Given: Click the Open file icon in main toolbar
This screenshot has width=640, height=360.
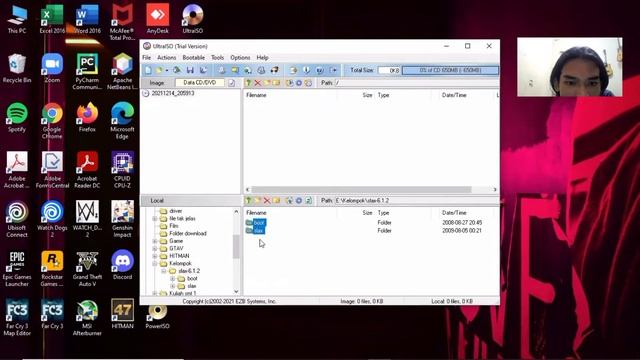Looking at the screenshot, I should point(159,70).
